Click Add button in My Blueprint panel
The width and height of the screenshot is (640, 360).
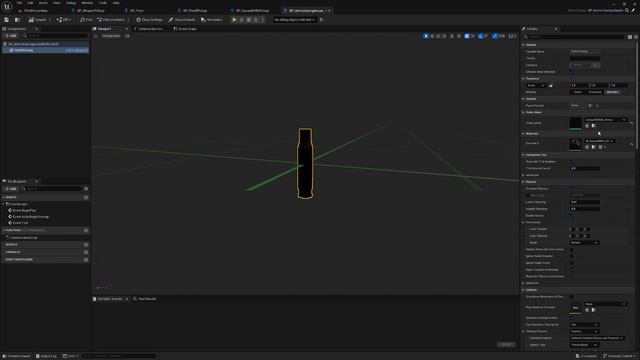[x=11, y=189]
